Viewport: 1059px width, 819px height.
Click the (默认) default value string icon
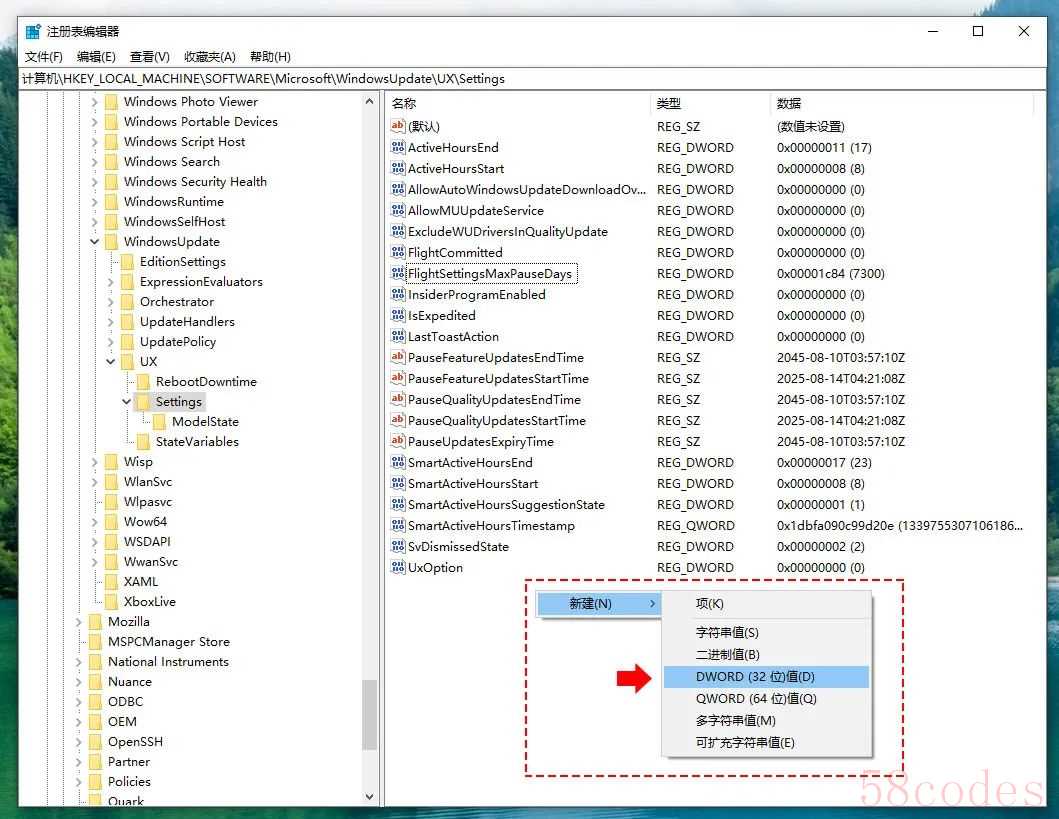pos(398,127)
